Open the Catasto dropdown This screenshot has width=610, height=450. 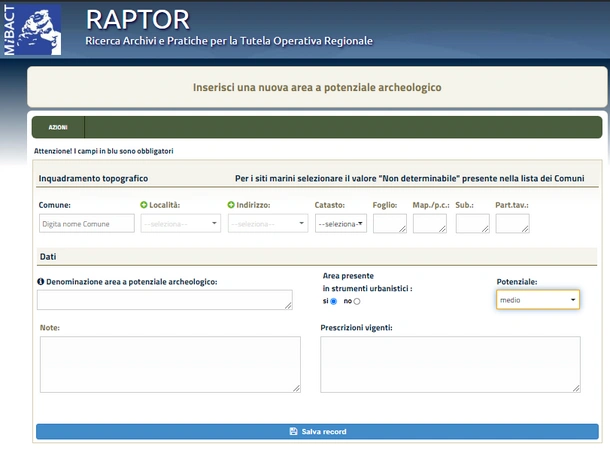coord(341,224)
